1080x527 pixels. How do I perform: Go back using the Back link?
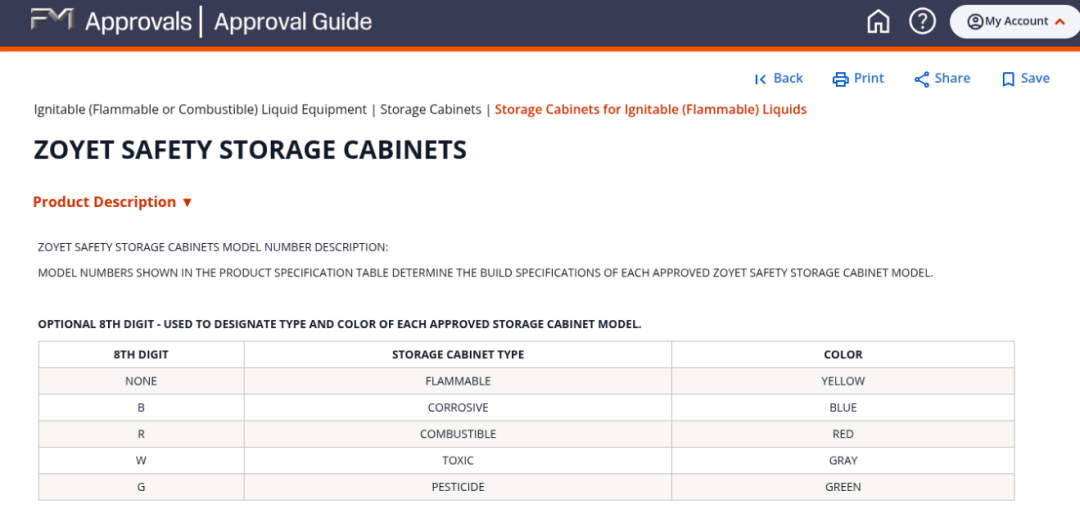click(779, 79)
